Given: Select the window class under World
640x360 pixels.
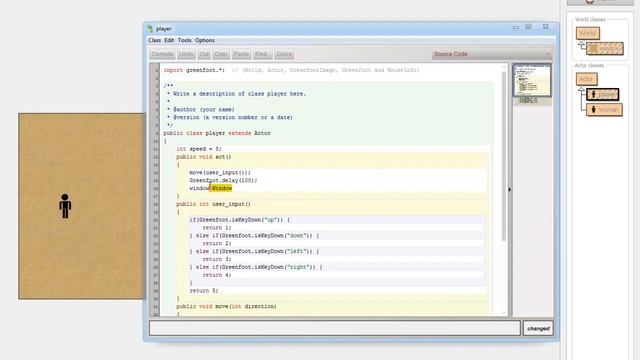Looking at the screenshot, I should [x=605, y=49].
